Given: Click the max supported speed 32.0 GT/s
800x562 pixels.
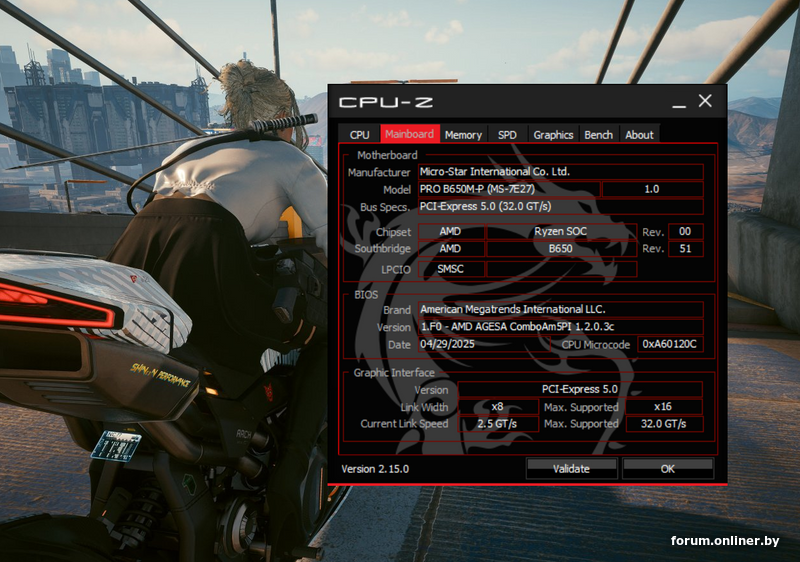Looking at the screenshot, I should [664, 424].
